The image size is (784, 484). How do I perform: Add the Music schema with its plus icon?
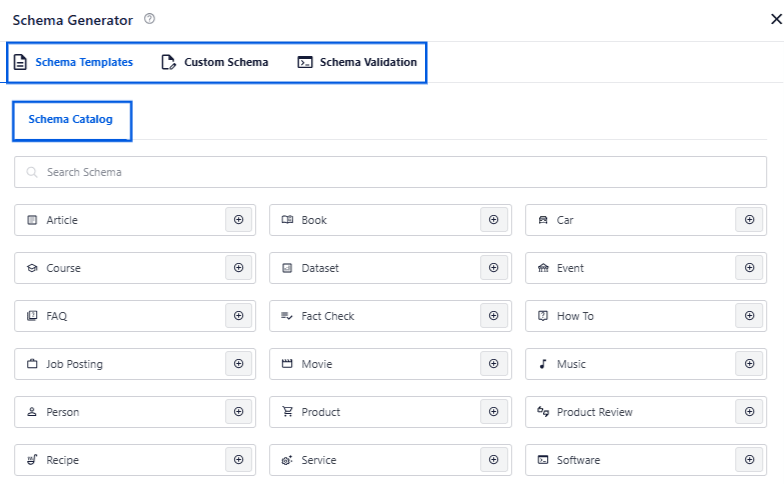pos(749,364)
